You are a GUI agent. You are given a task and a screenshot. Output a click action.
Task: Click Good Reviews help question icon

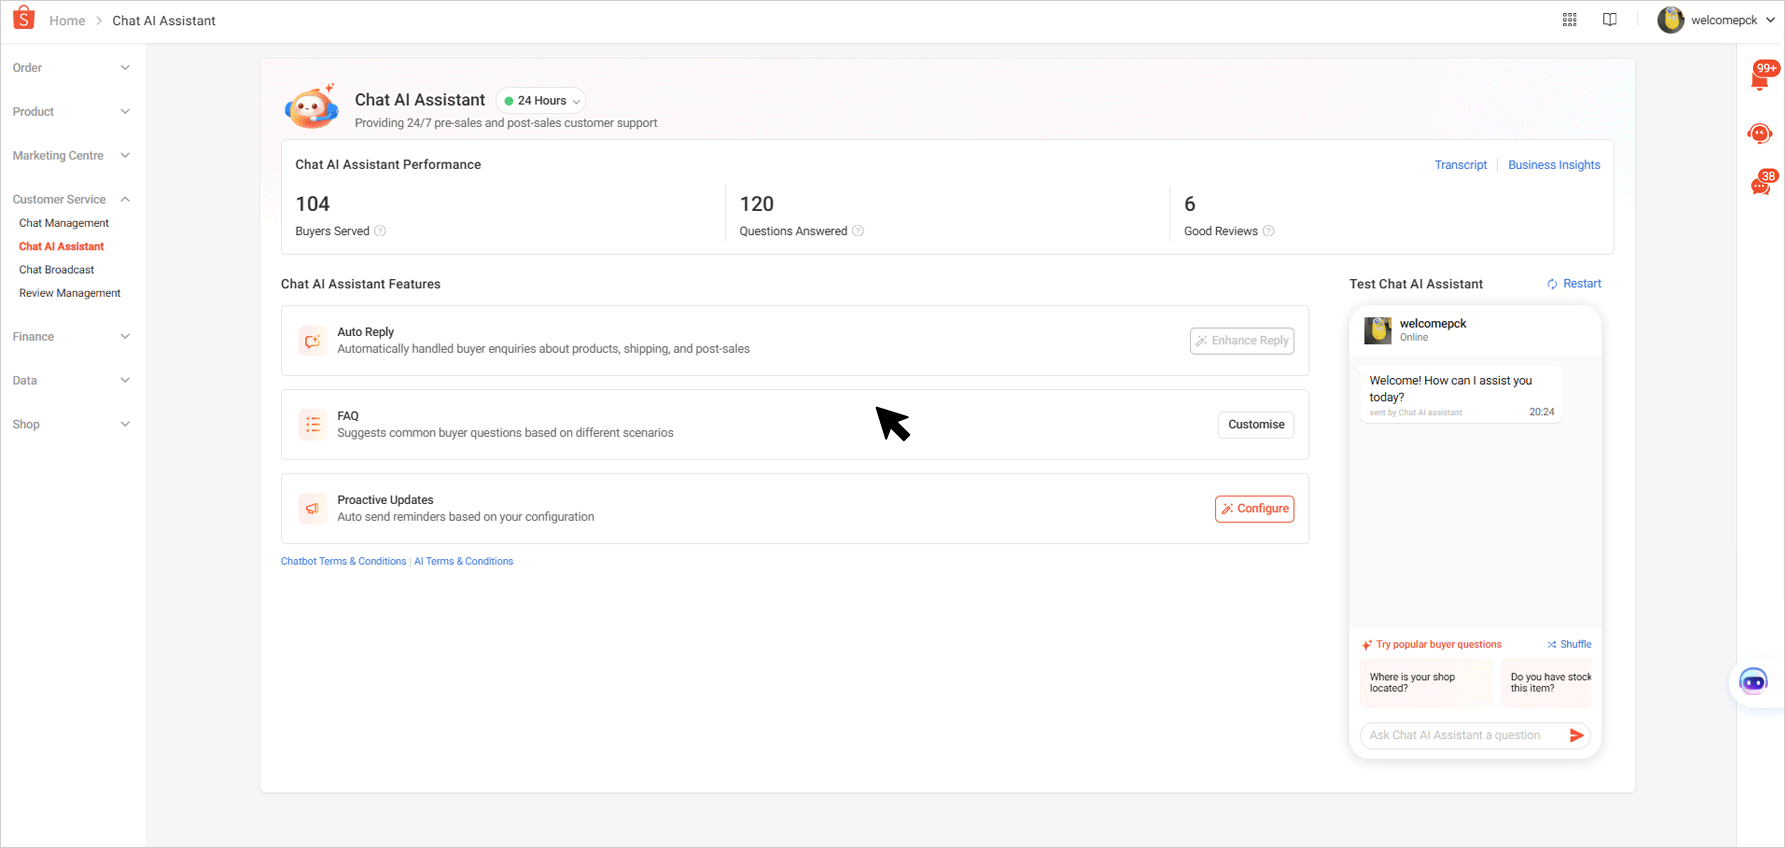coord(1269,231)
